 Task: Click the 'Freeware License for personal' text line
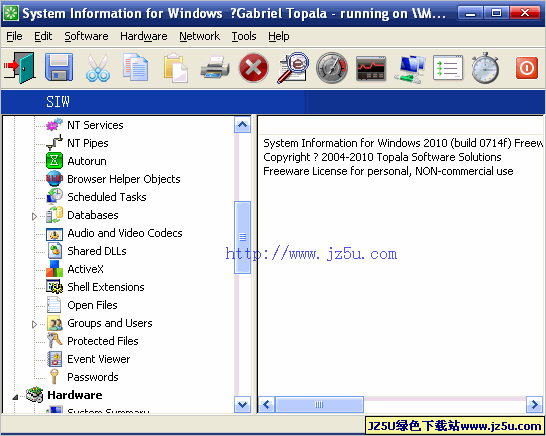coord(388,171)
